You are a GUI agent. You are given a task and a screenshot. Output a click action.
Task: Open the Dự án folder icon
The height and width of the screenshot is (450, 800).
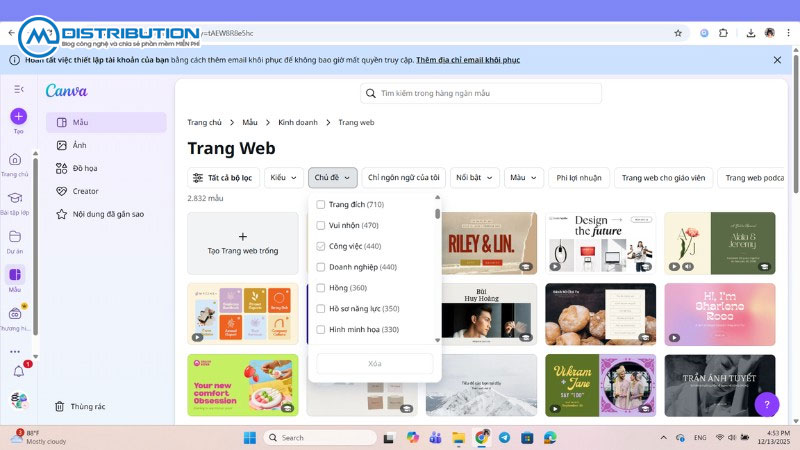coord(15,236)
